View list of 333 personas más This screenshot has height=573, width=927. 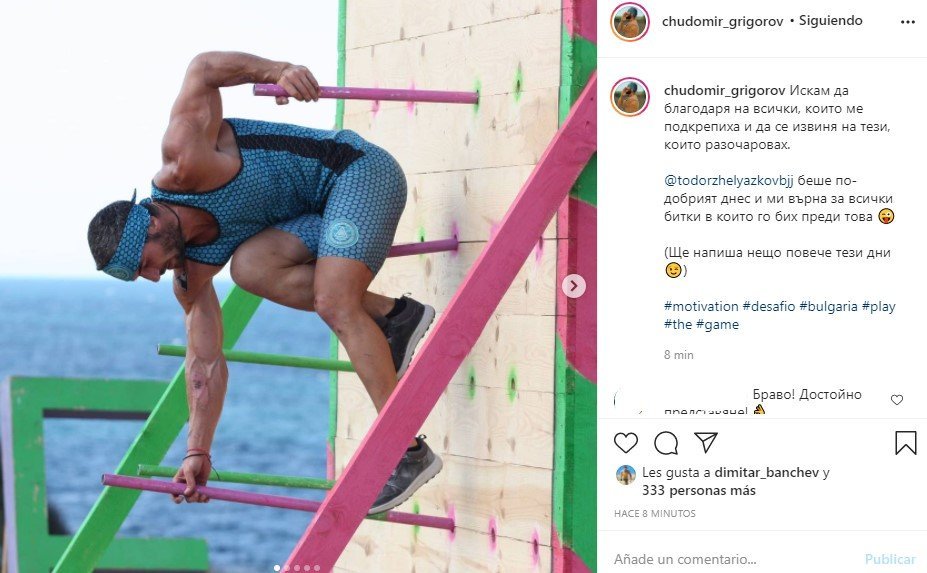tap(699, 490)
